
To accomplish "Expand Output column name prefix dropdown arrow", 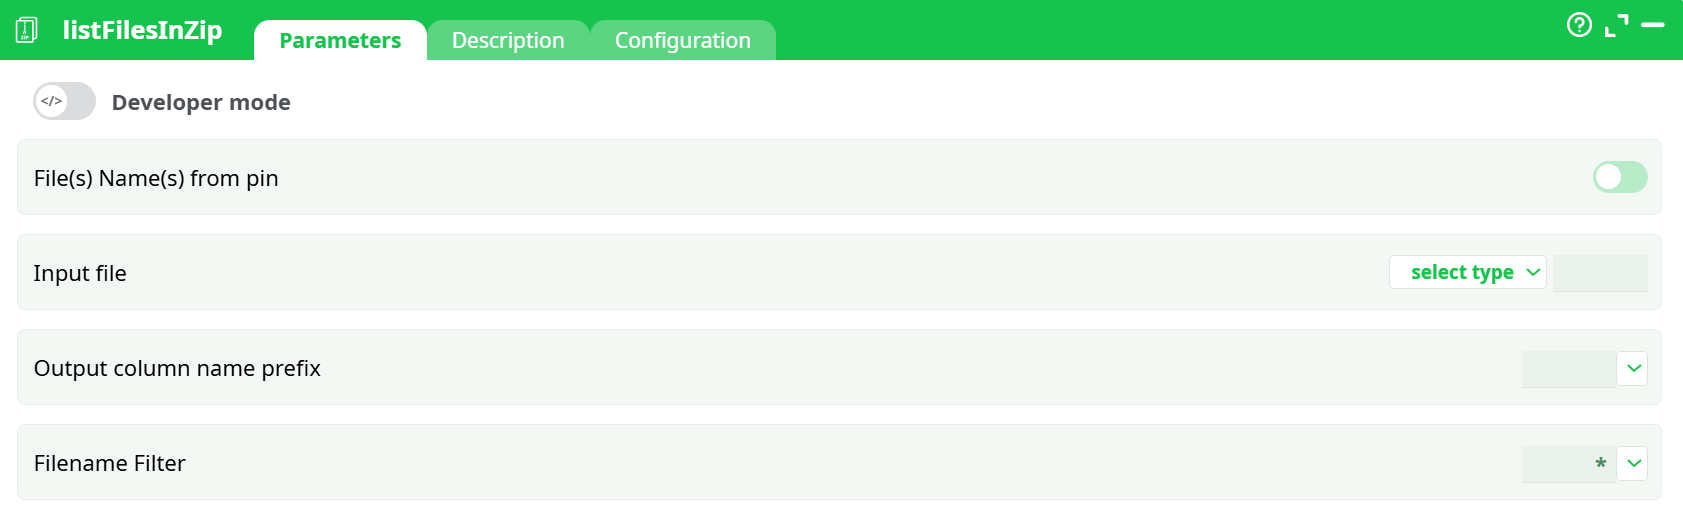I will 1633,368.
